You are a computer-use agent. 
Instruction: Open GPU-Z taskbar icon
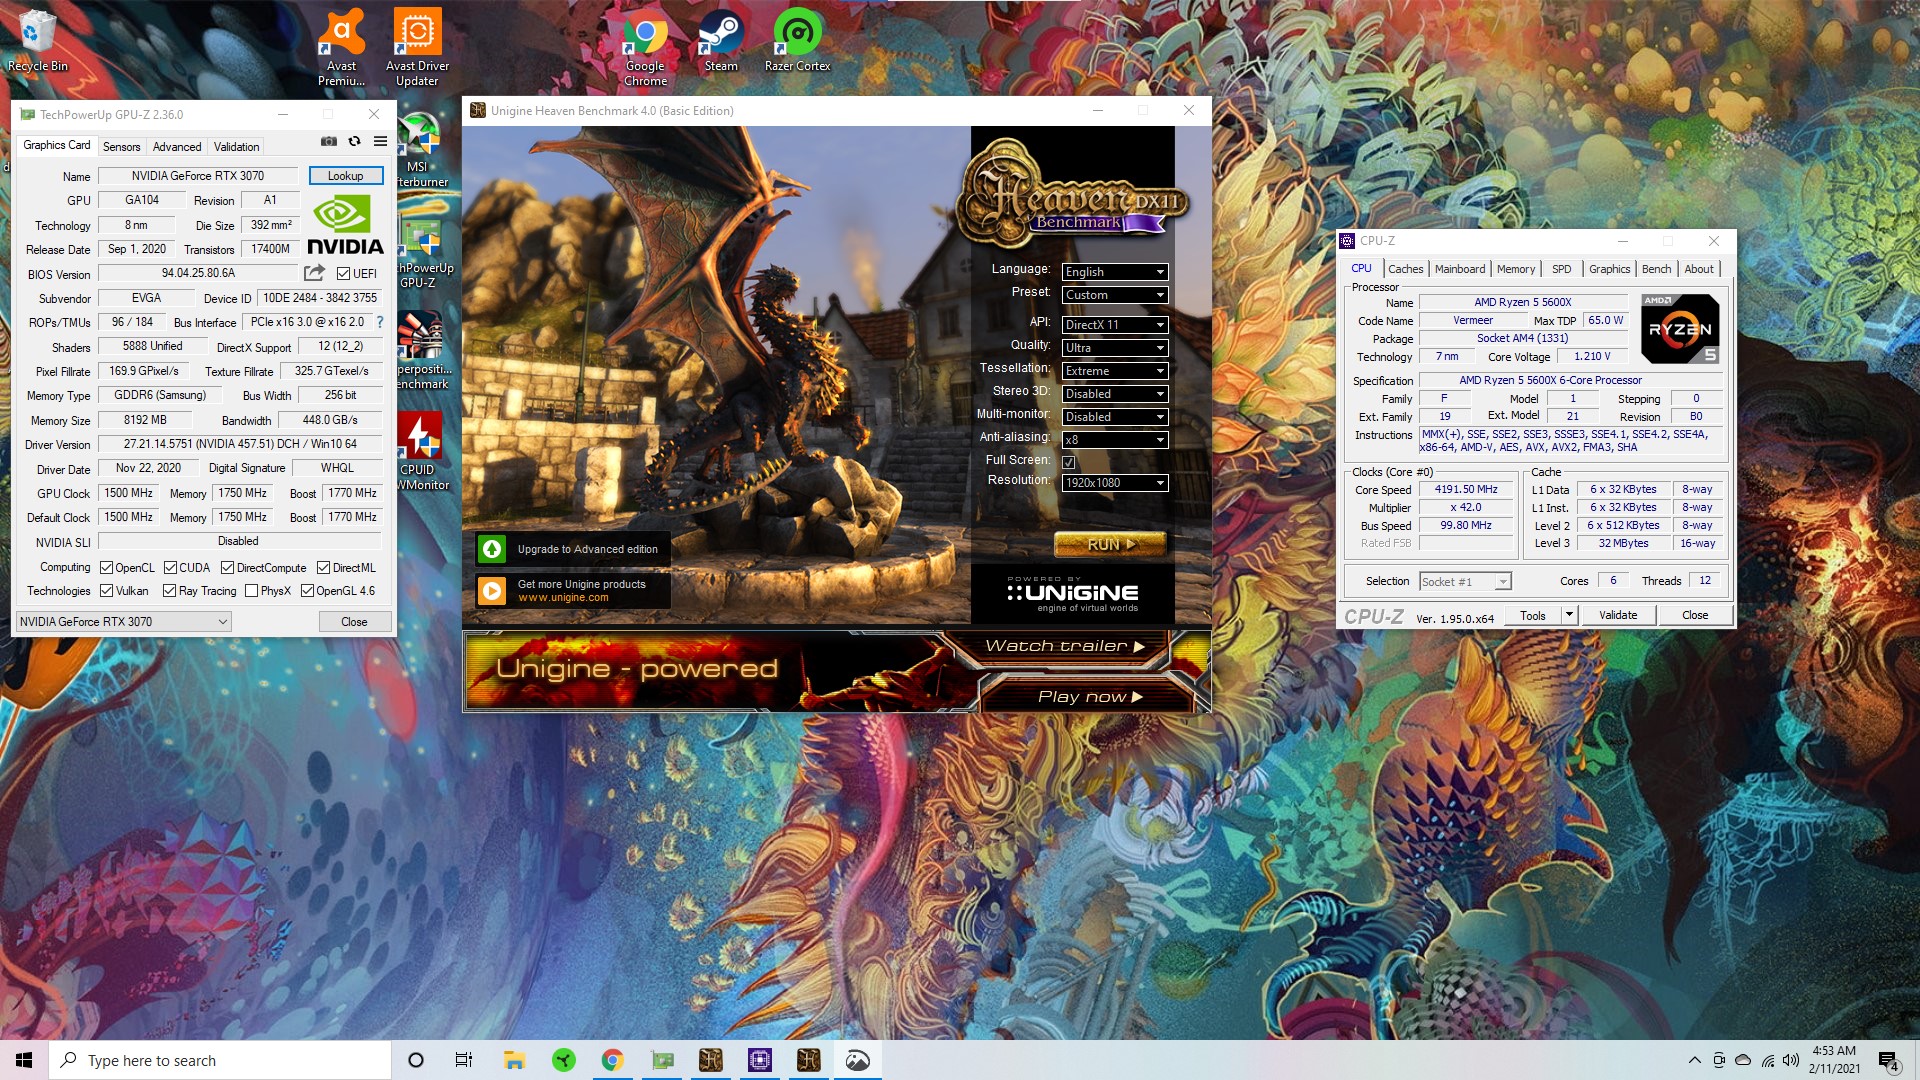(662, 1060)
